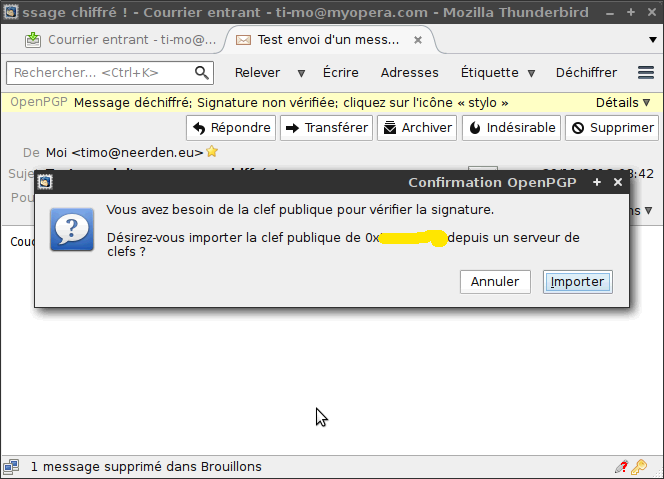Click the search magnifier icon
The image size is (664, 479).
202,73
